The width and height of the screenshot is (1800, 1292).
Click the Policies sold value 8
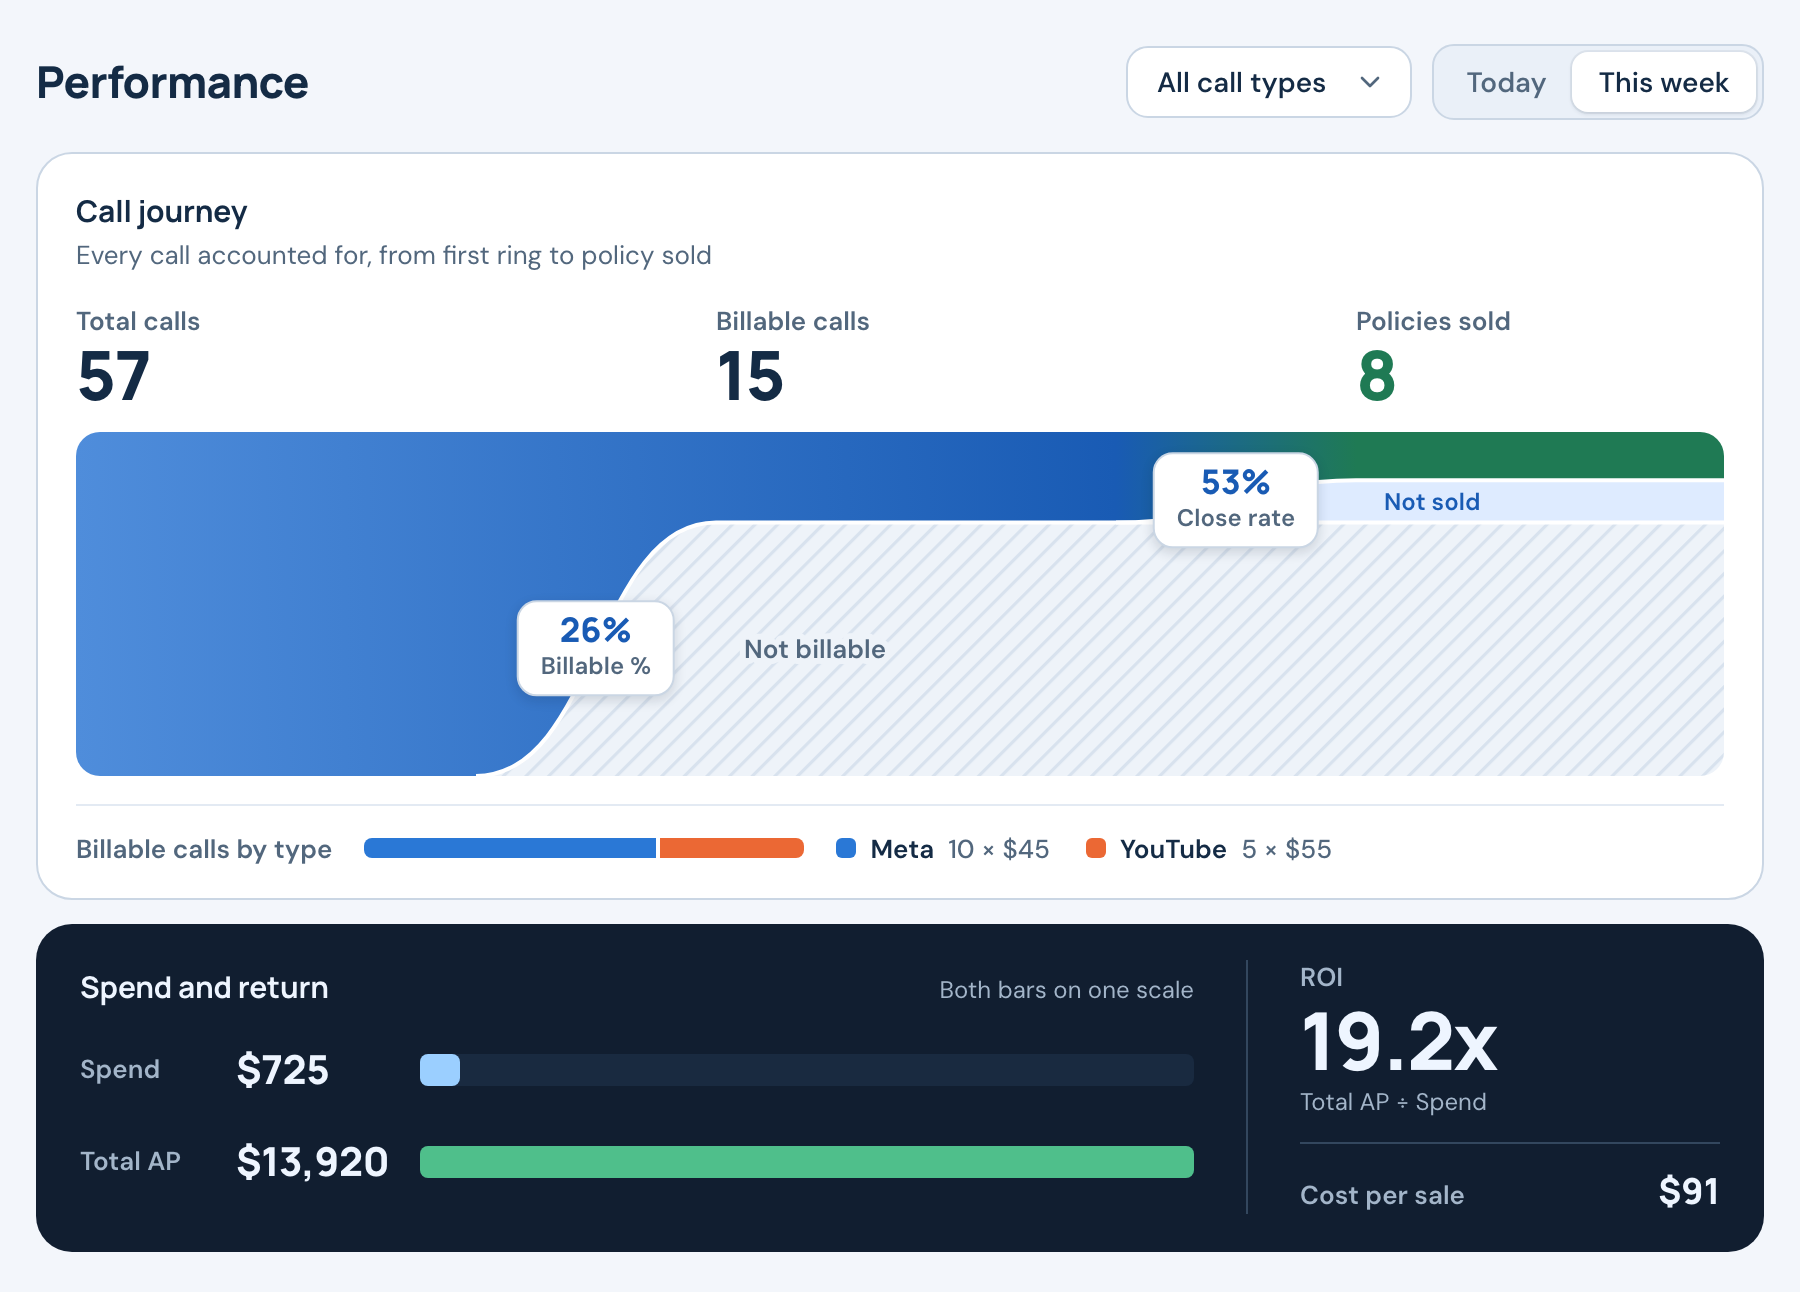[1377, 377]
